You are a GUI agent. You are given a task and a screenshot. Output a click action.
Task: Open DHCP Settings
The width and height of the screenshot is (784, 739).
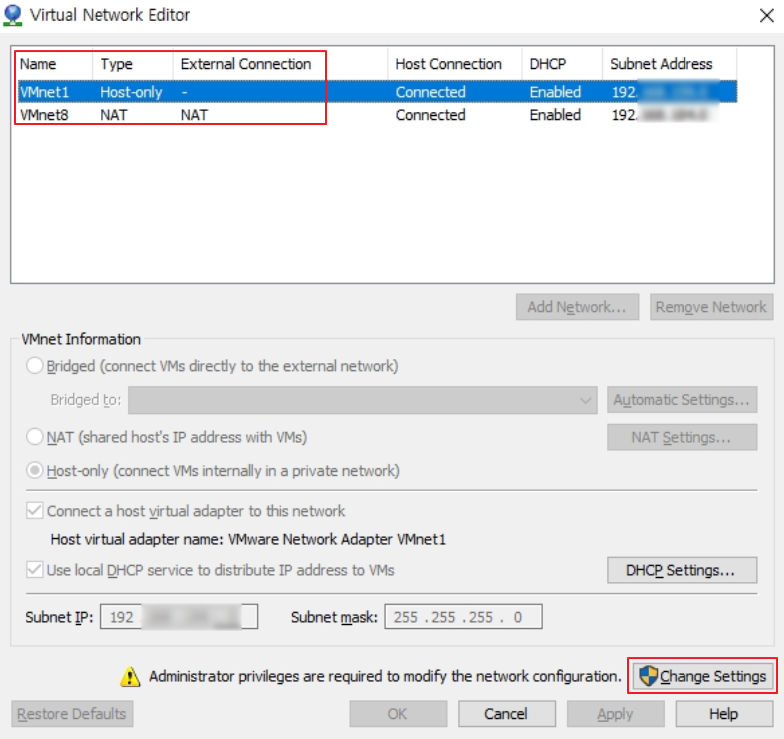coord(682,570)
